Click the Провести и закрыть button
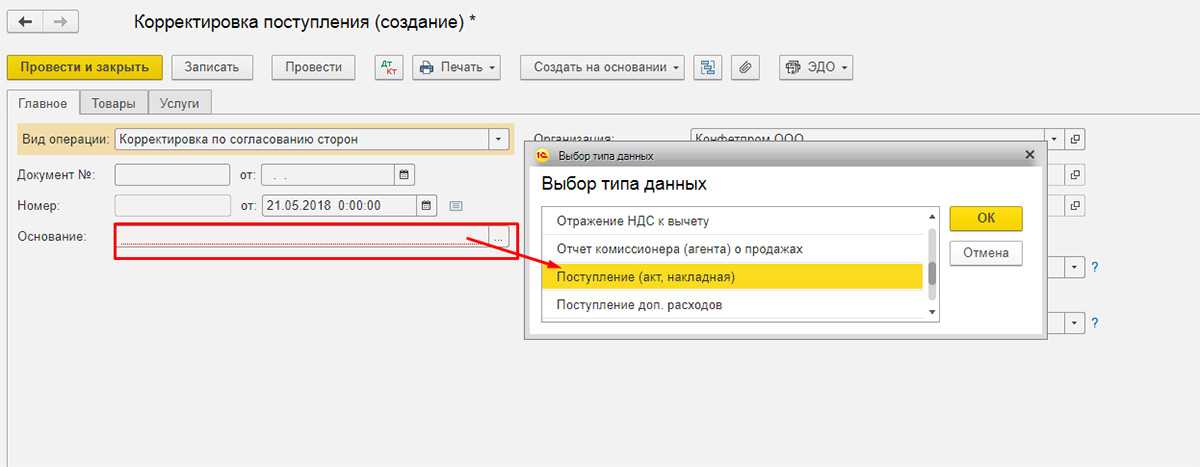Viewport: 1200px width, 467px height. pyautogui.click(x=84, y=67)
